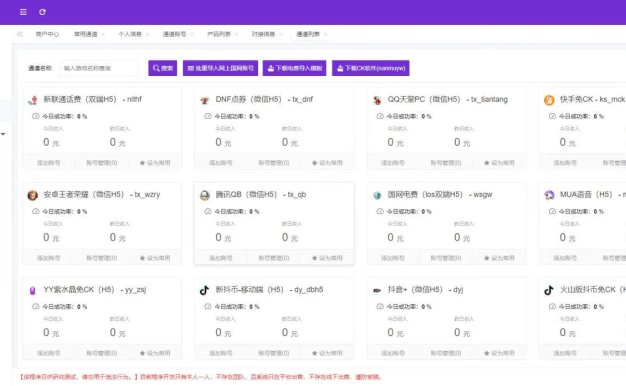Screen dimensions: 626x386
Task: Click the 腾讯QB tx_qb card icon
Action: click(x=205, y=195)
